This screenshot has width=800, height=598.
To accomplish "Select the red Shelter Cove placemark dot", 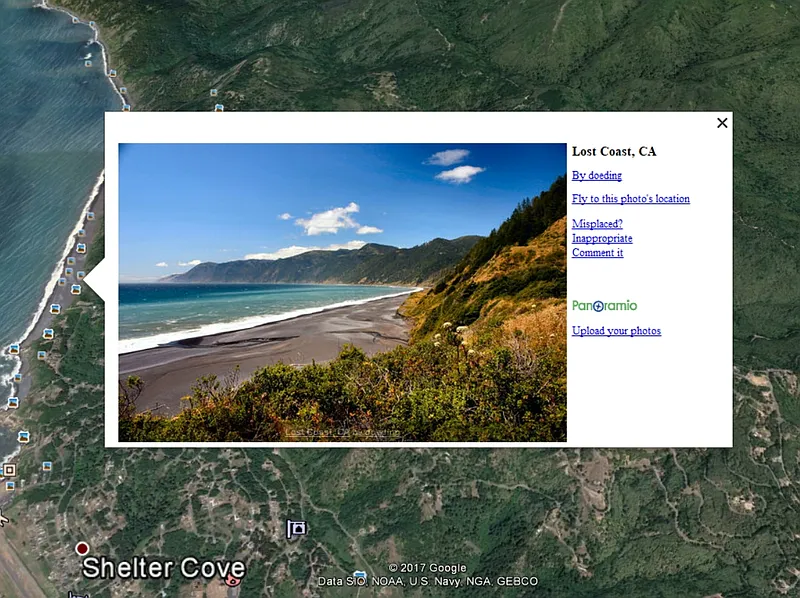I will [x=82, y=549].
